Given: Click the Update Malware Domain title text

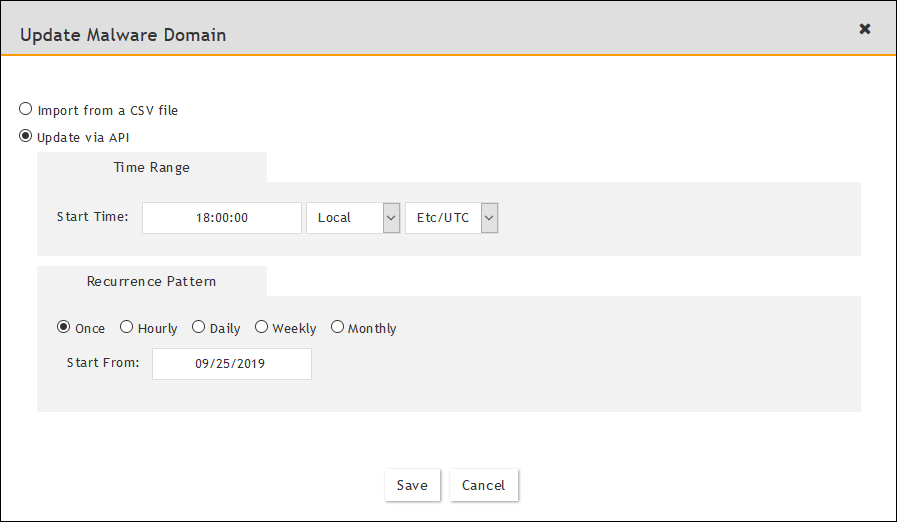Looking at the screenshot, I should [x=123, y=35].
